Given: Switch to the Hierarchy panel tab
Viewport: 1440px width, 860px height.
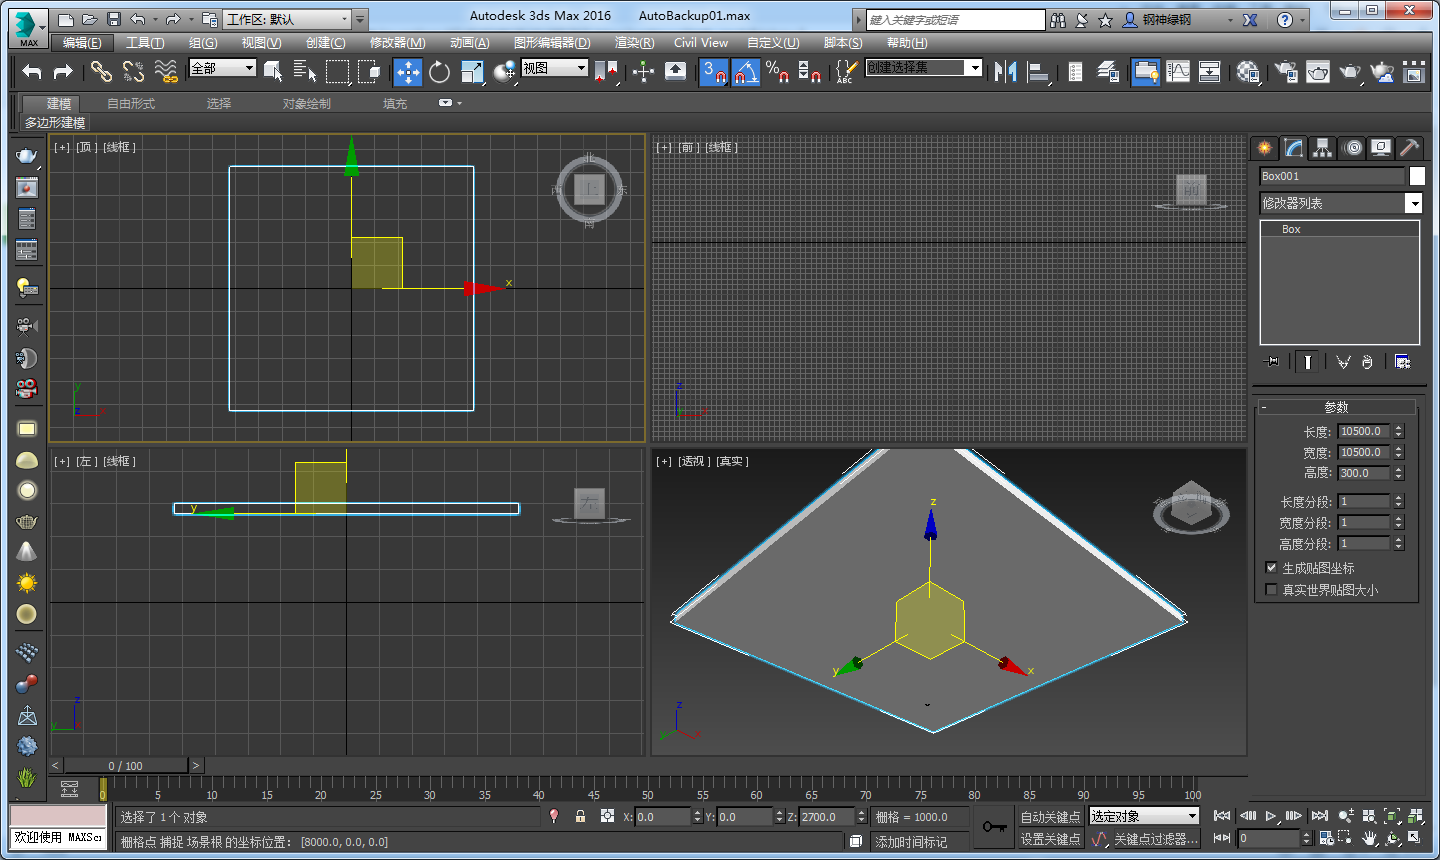Looking at the screenshot, I should (1323, 148).
